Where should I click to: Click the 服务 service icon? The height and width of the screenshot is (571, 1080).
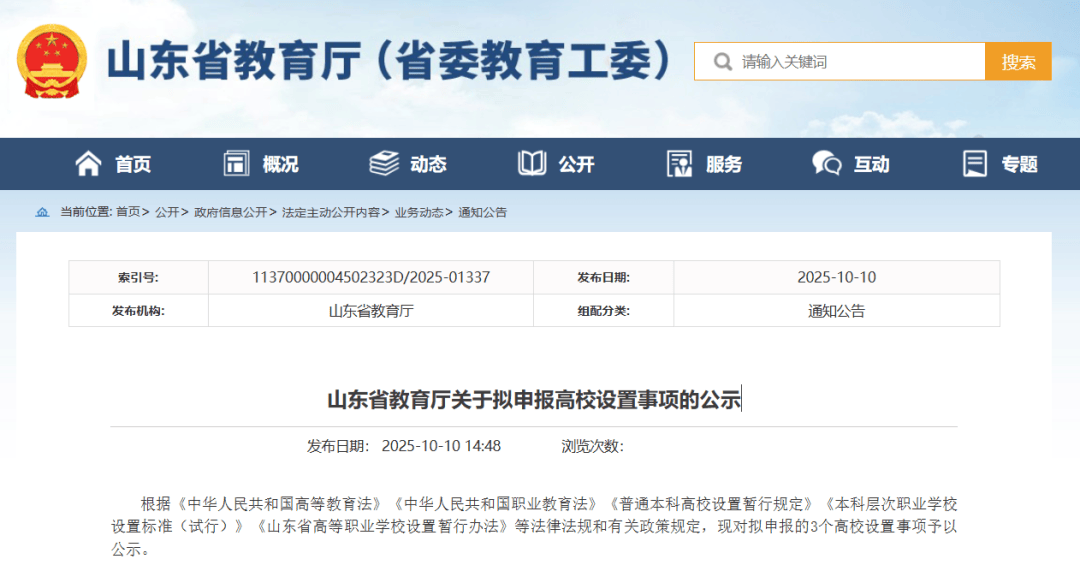[x=680, y=164]
